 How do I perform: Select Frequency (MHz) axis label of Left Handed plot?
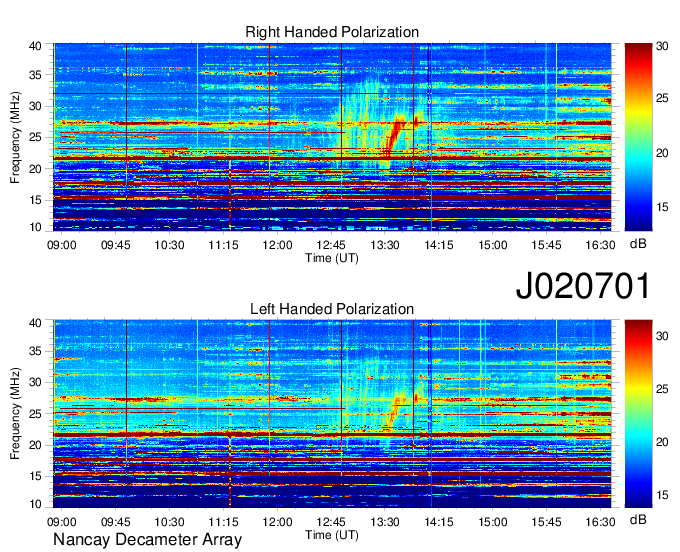[x=15, y=414]
